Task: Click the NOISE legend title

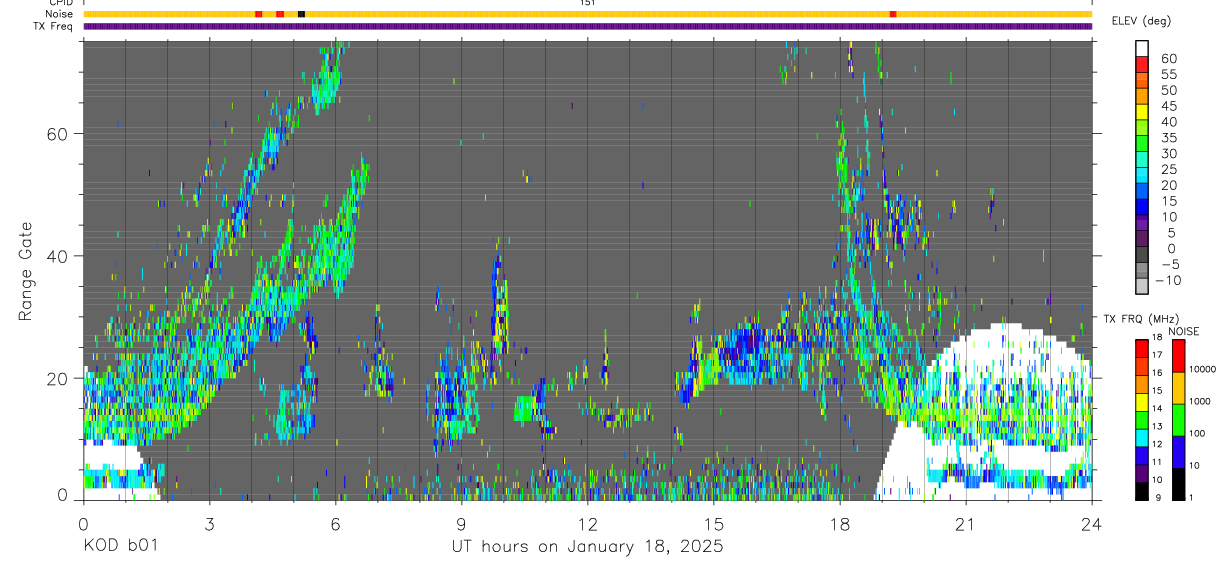Action: (x=1183, y=331)
